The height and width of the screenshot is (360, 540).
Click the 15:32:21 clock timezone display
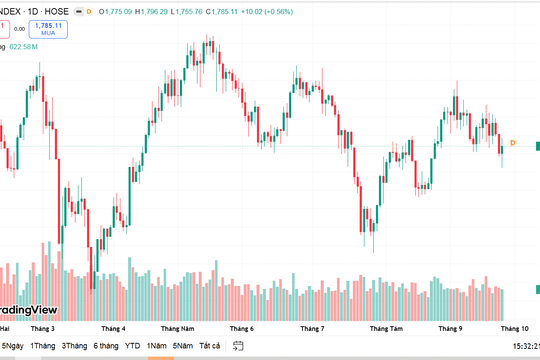point(526,346)
